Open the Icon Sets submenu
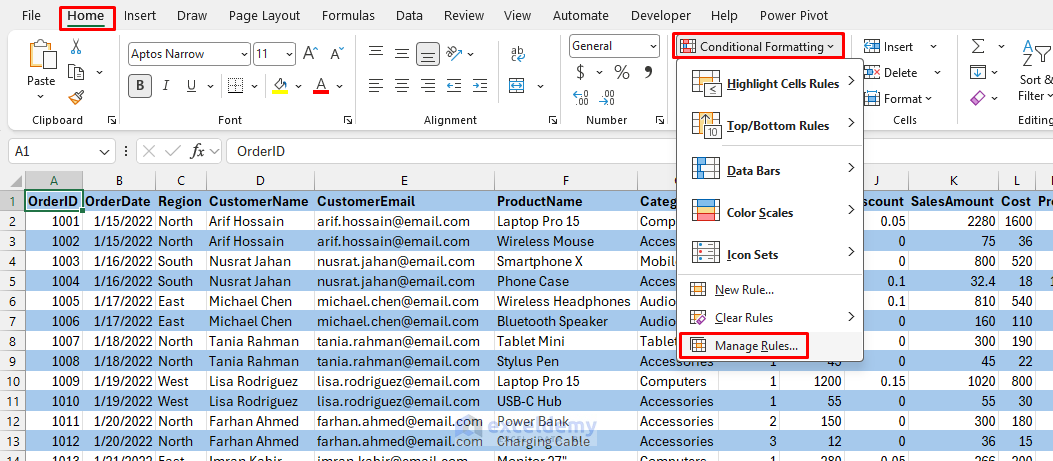The image size is (1053, 461). click(770, 254)
